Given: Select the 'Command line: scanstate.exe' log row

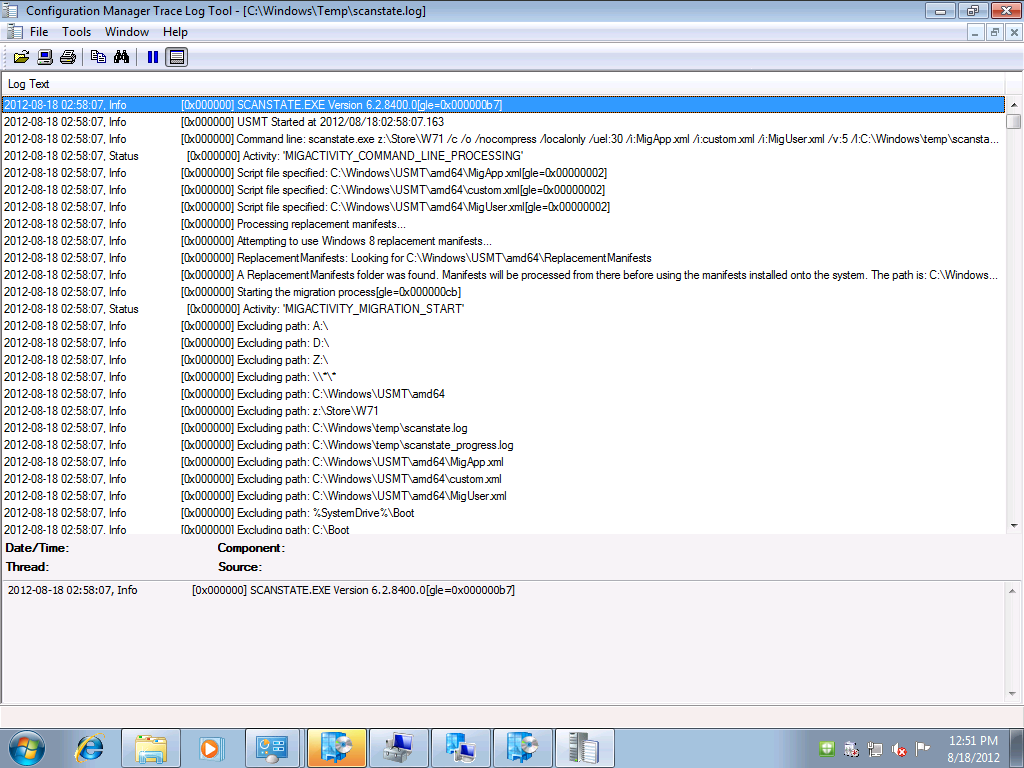Looking at the screenshot, I should point(503,138).
